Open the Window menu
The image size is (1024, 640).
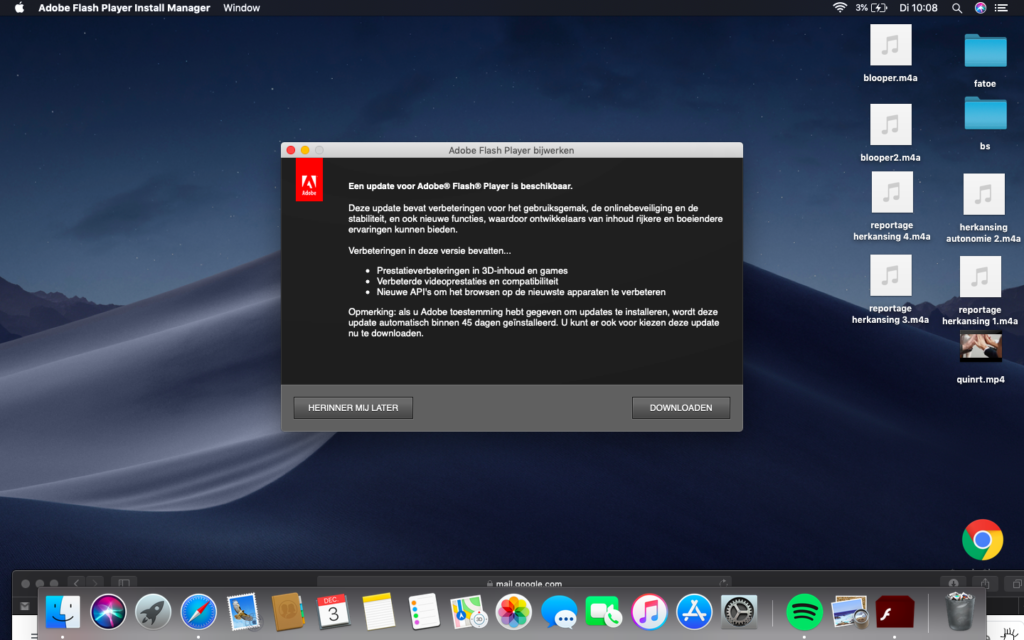coord(241,8)
